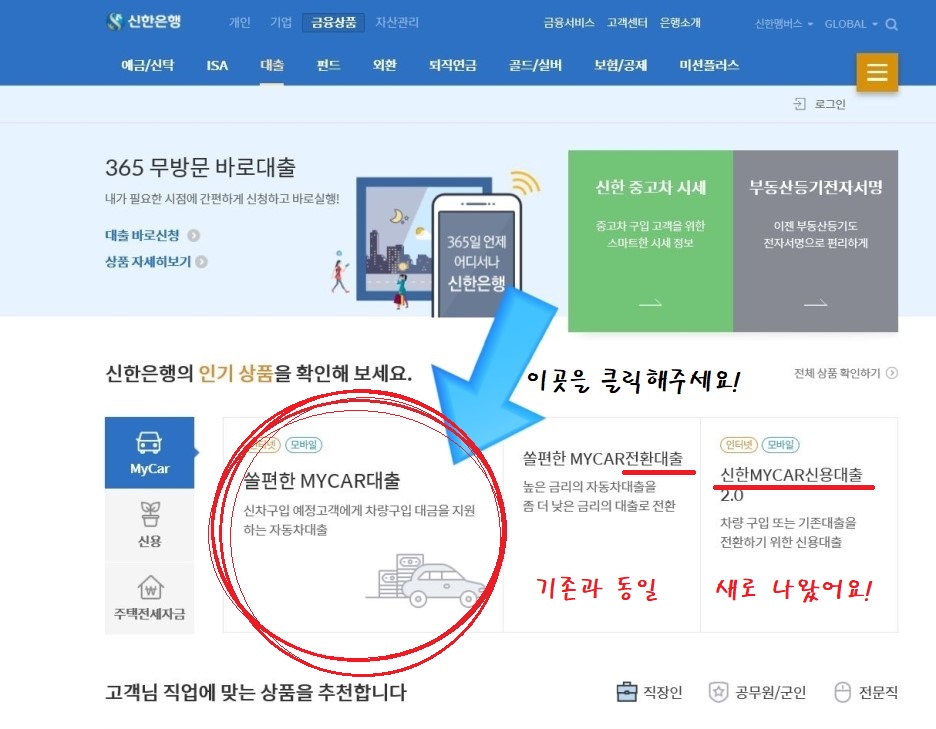The image size is (936, 729).
Task: Select the 직장인 occupation filter
Action: 649,692
